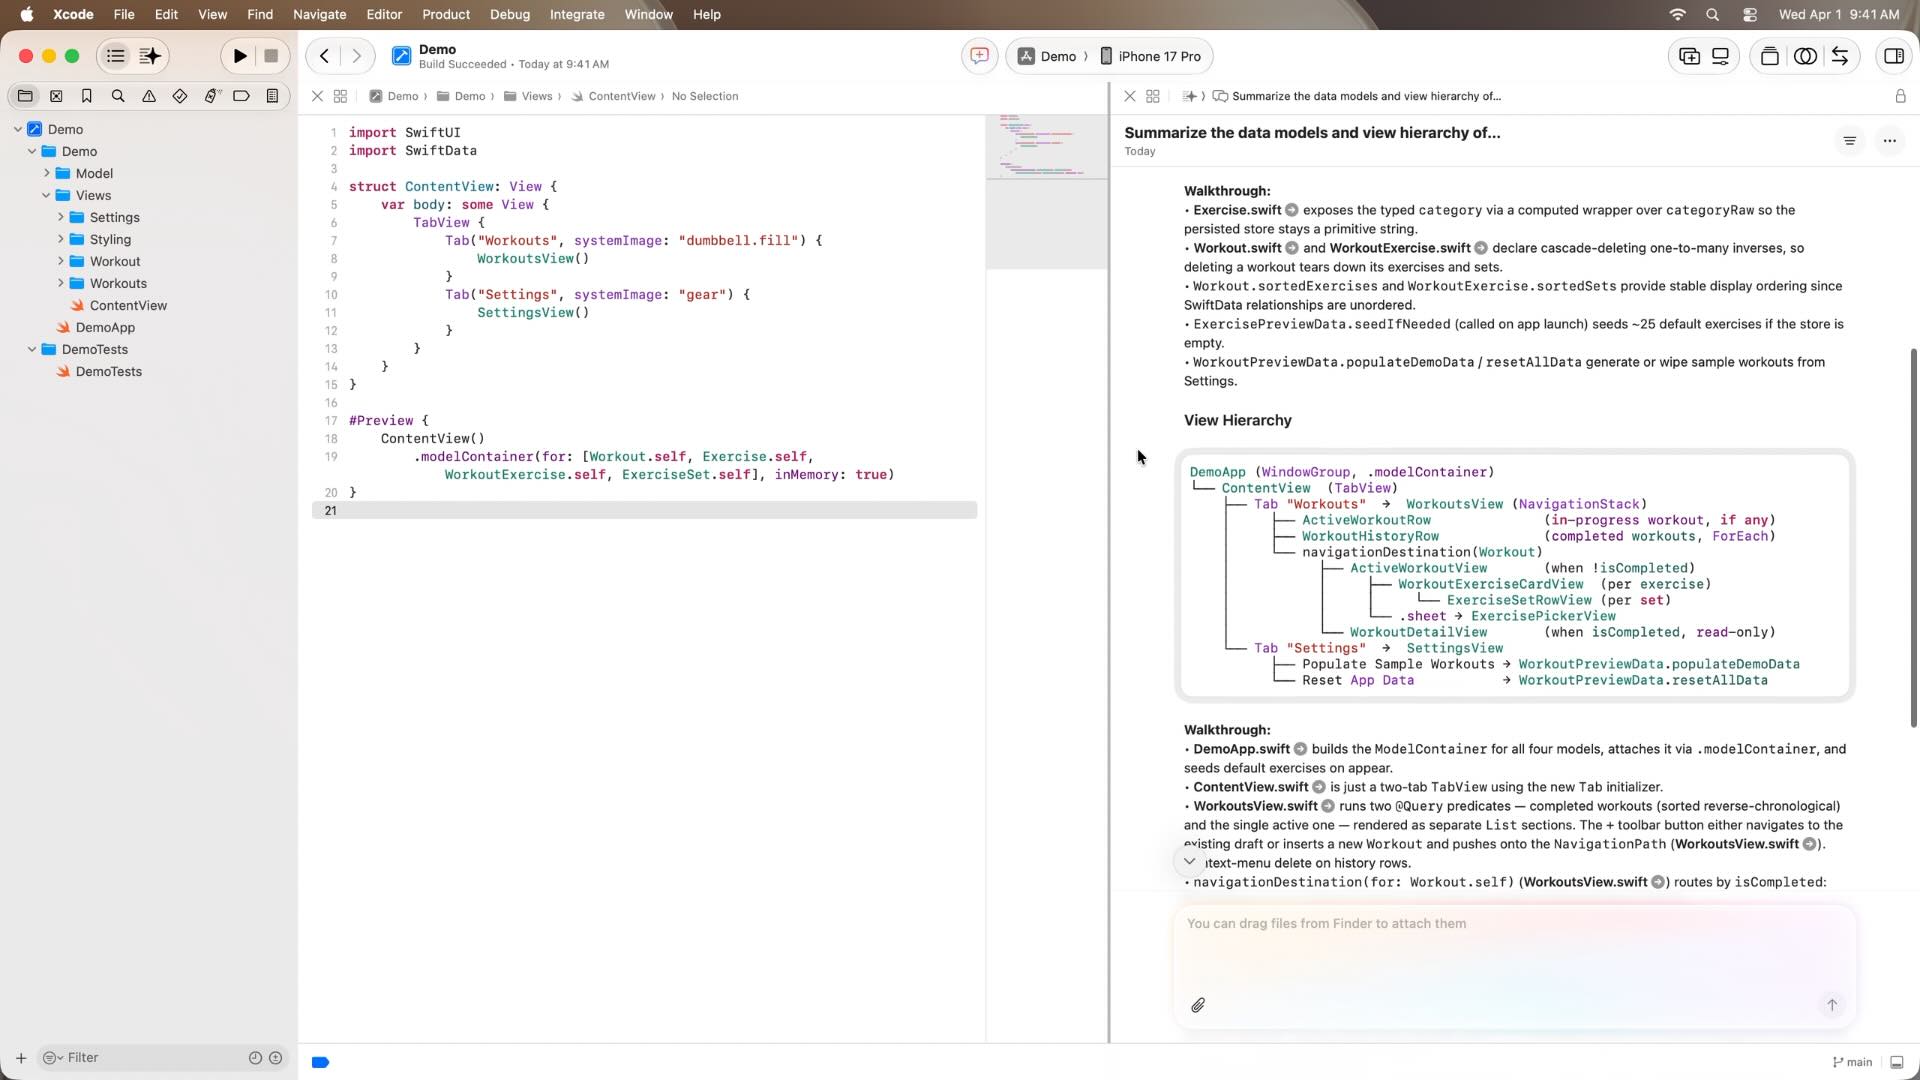This screenshot has width=1920, height=1080.
Task: Open the device display settings icon
Action: [x=1721, y=56]
